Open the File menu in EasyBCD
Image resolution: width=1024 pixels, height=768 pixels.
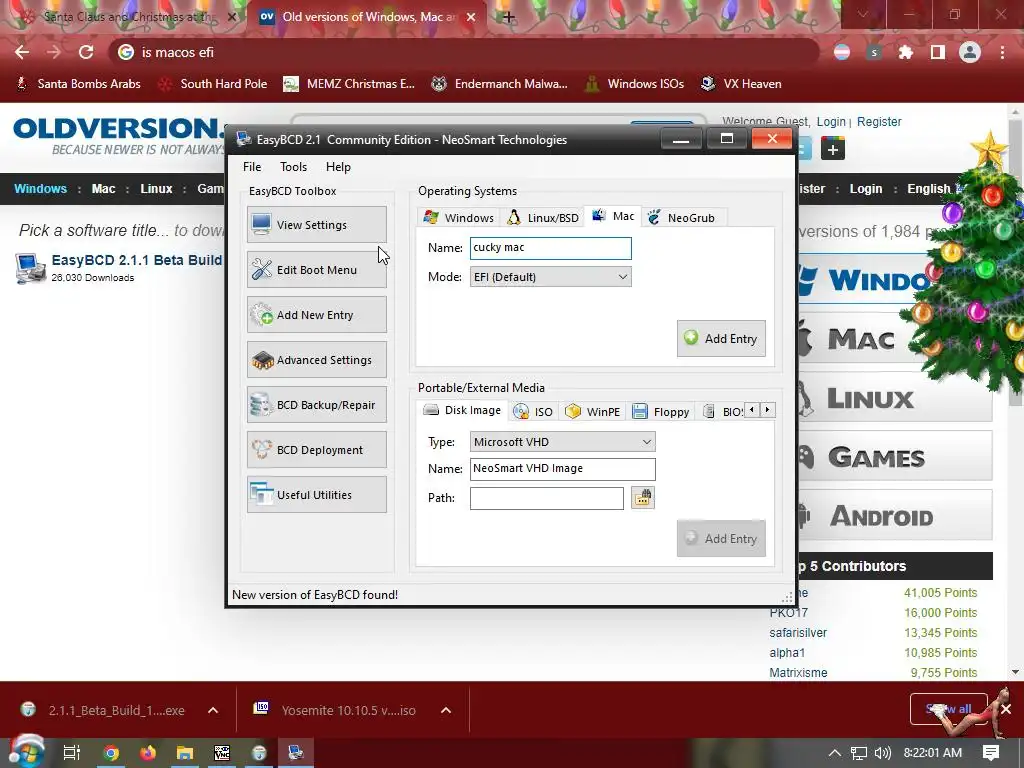point(252,167)
